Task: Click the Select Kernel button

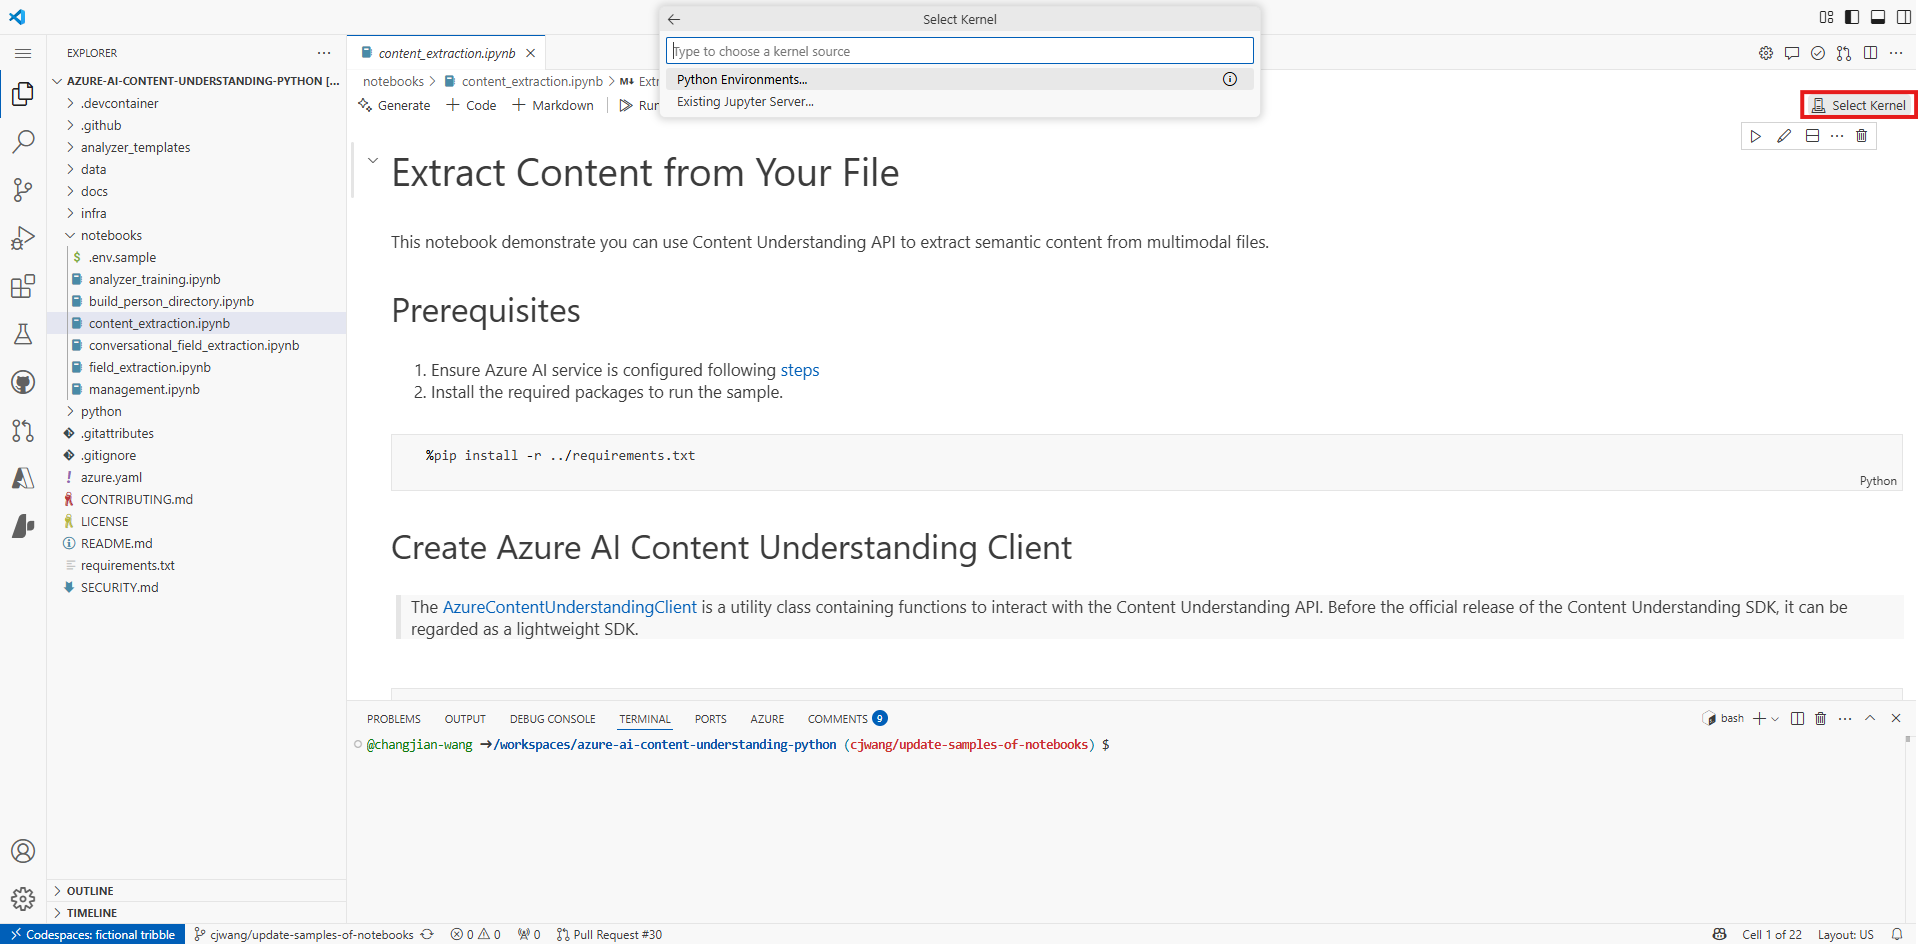Action: click(x=1859, y=105)
